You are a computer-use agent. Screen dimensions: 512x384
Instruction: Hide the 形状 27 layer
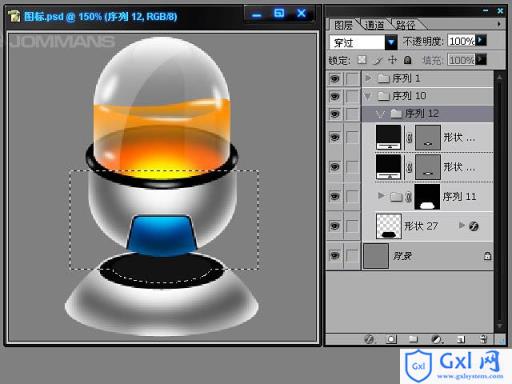[334, 226]
